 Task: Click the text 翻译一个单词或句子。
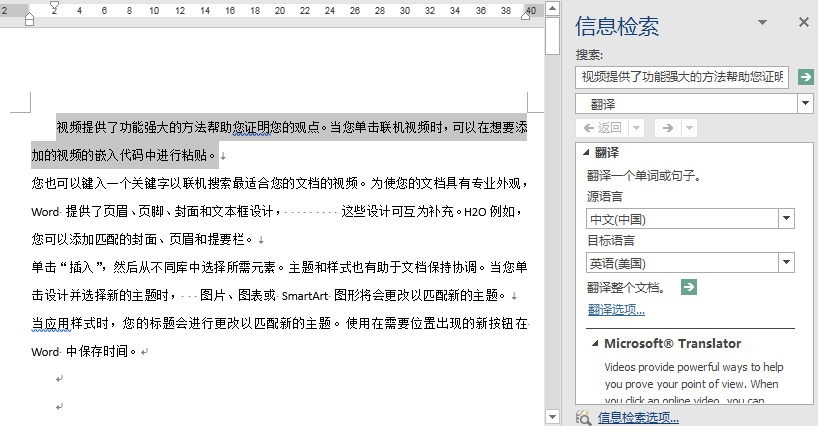tap(644, 176)
